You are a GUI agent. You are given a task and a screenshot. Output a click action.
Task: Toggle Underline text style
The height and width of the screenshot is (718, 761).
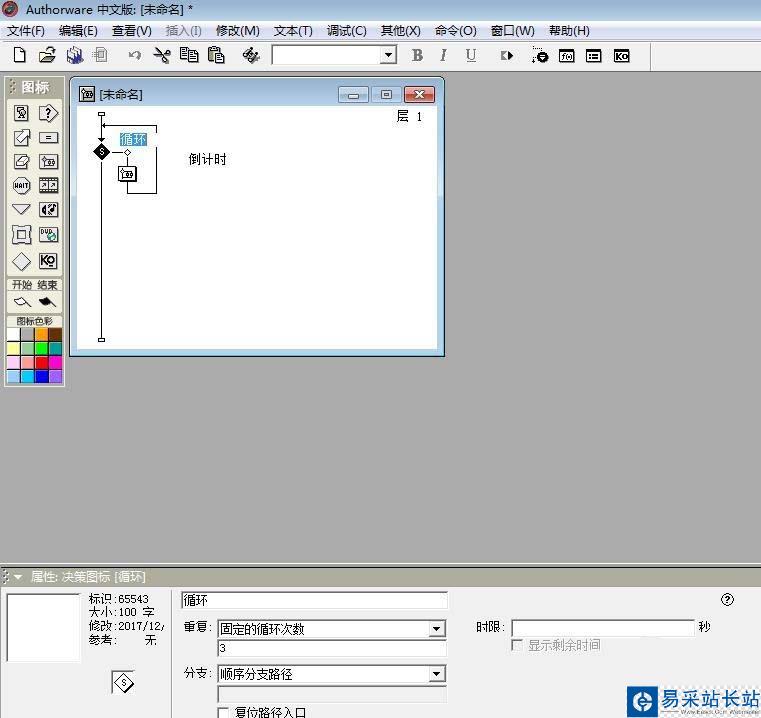click(470, 55)
